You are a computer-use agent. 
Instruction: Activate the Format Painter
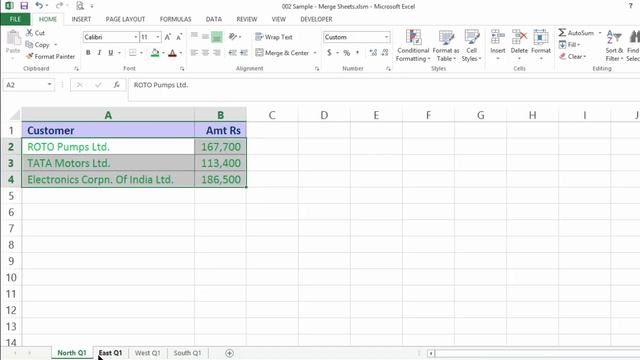coord(50,56)
